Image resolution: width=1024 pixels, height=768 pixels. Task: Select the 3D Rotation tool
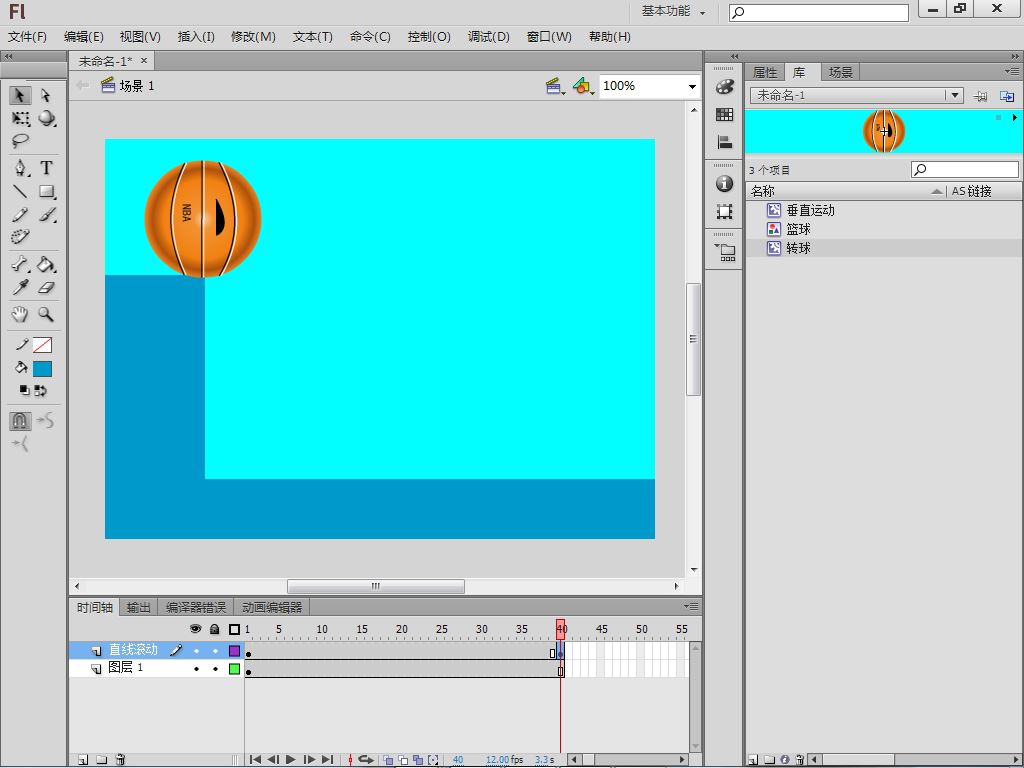coord(46,118)
